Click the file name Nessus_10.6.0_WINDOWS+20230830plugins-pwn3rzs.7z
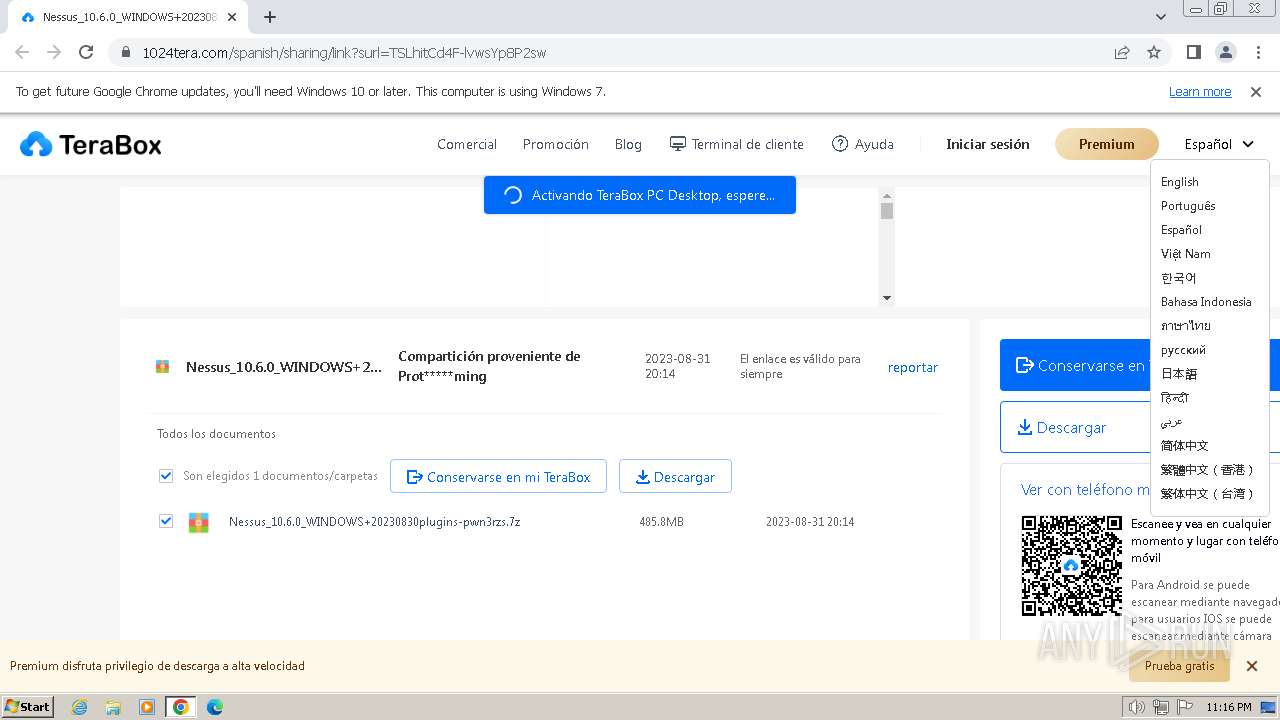The width and height of the screenshot is (1280, 720). pos(374,522)
